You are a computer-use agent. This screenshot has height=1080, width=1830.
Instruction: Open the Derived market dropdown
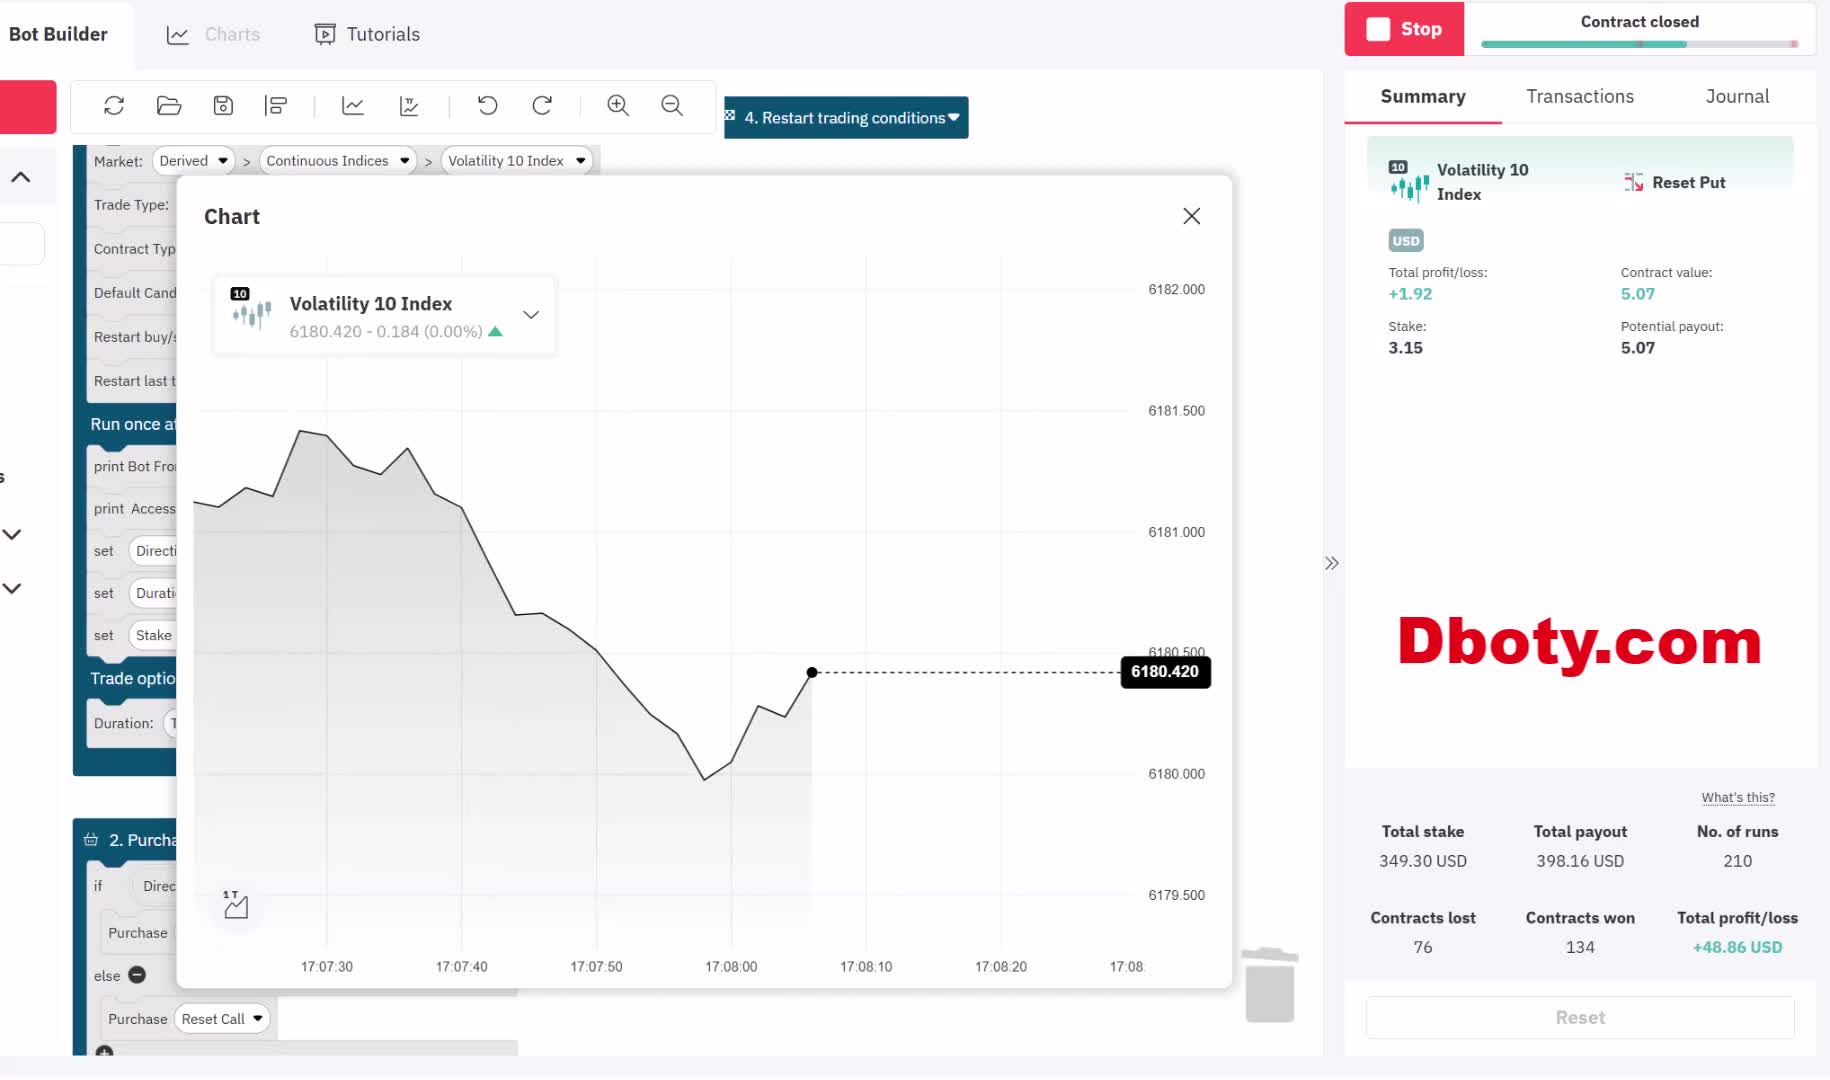(194, 161)
